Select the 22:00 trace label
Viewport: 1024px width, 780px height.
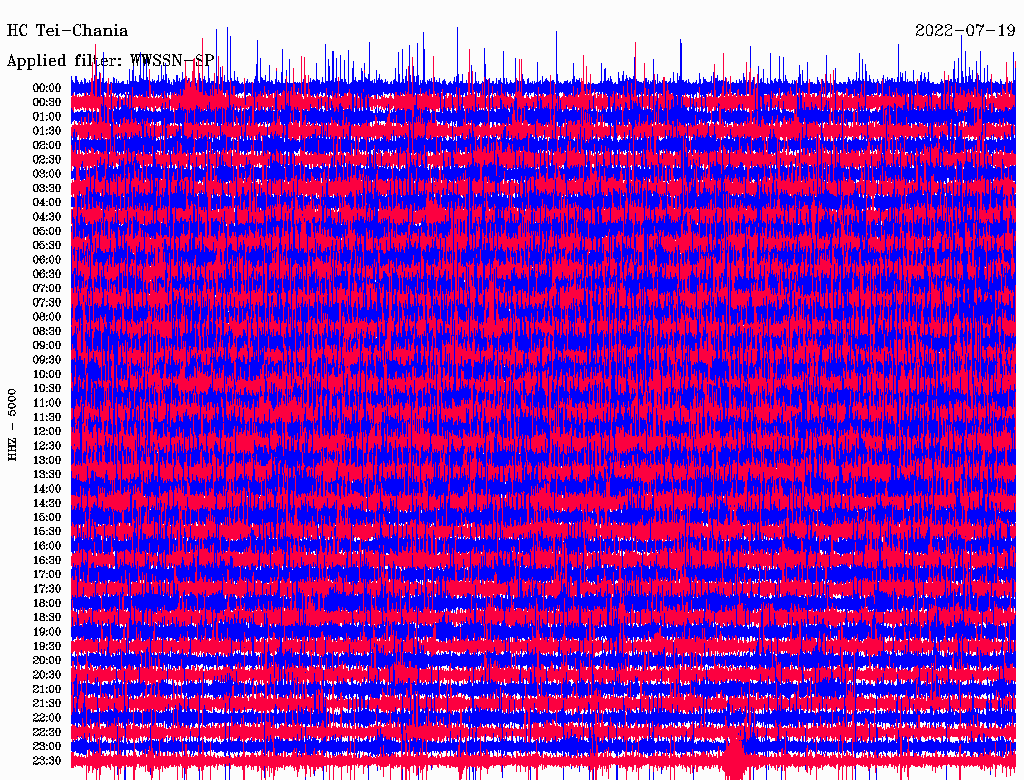click(x=47, y=717)
